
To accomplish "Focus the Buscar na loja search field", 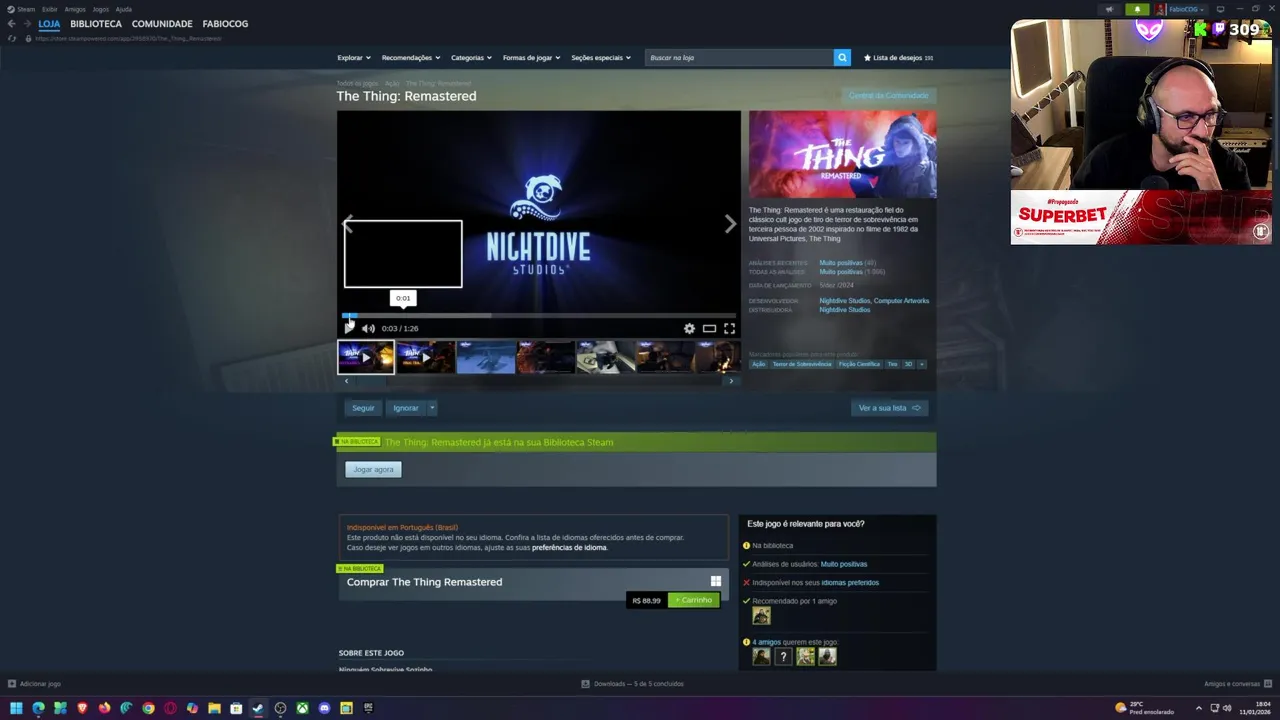I will (x=739, y=58).
